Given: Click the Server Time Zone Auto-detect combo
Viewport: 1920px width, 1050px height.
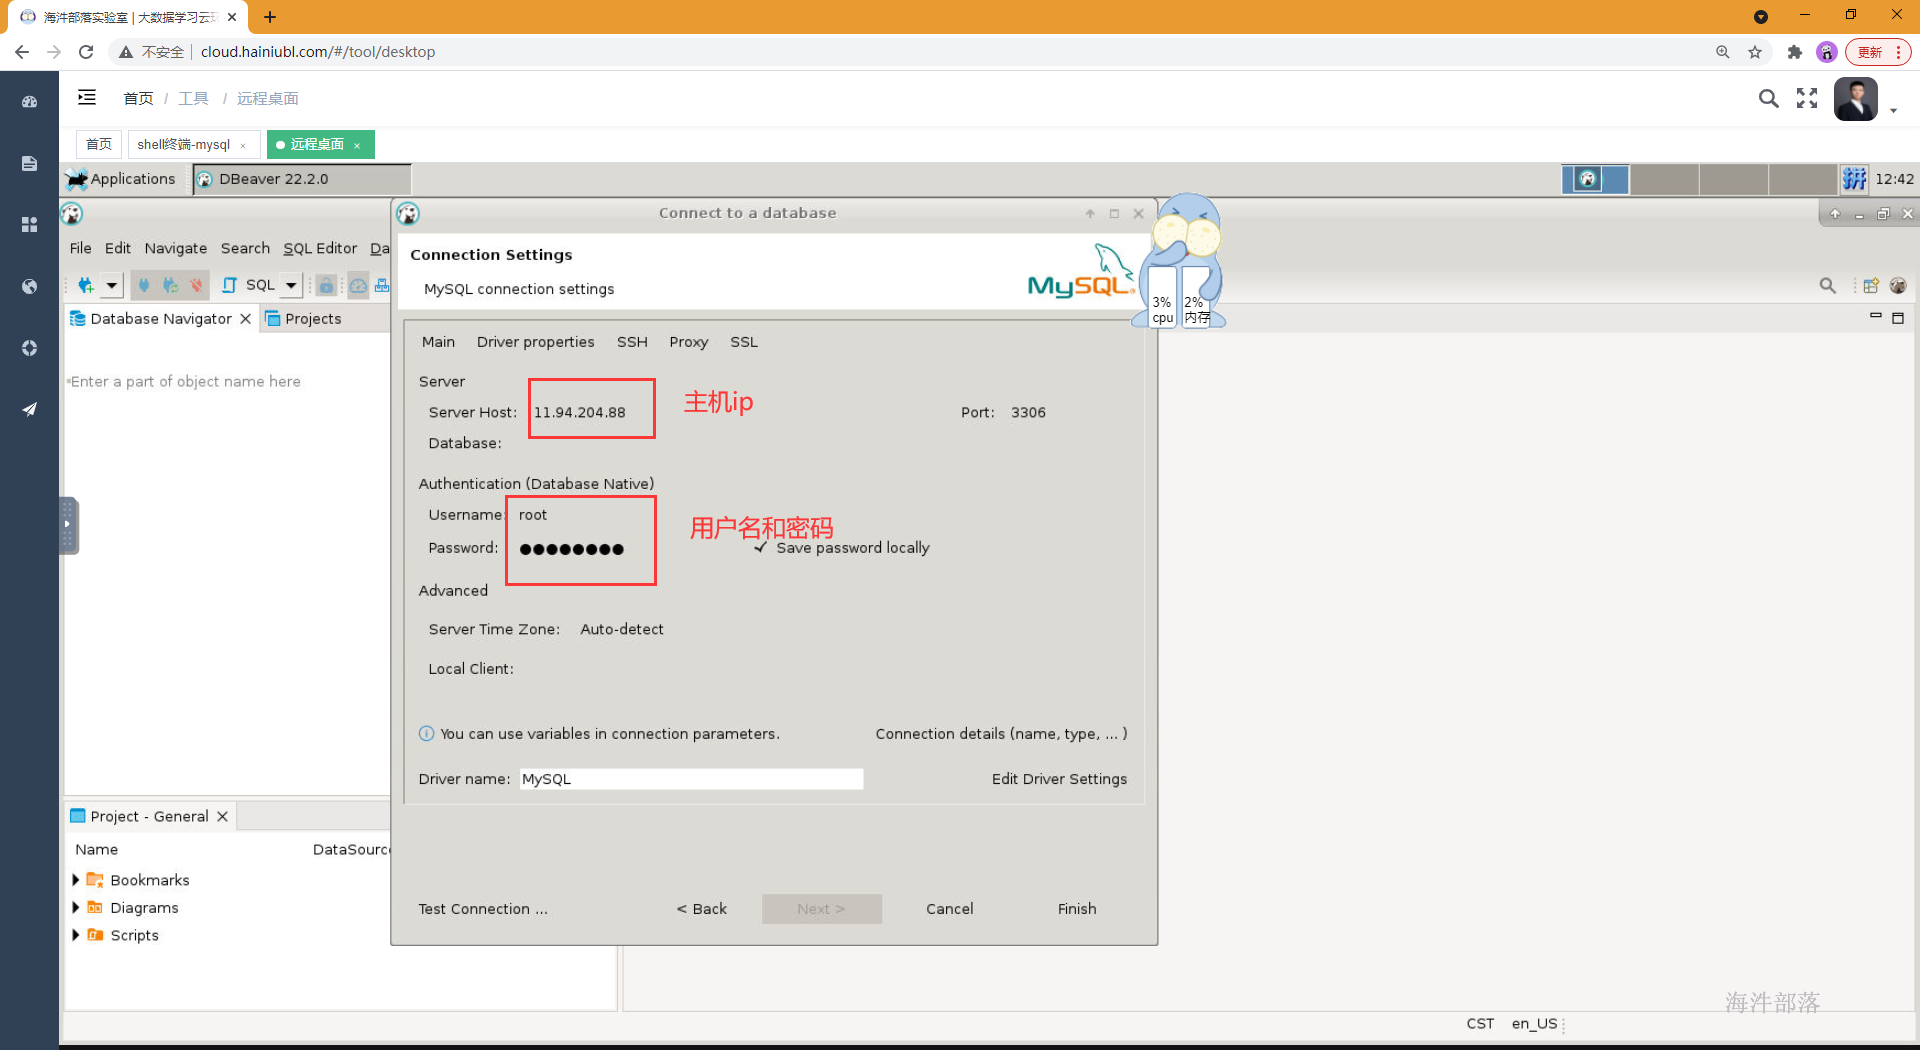Looking at the screenshot, I should [622, 629].
